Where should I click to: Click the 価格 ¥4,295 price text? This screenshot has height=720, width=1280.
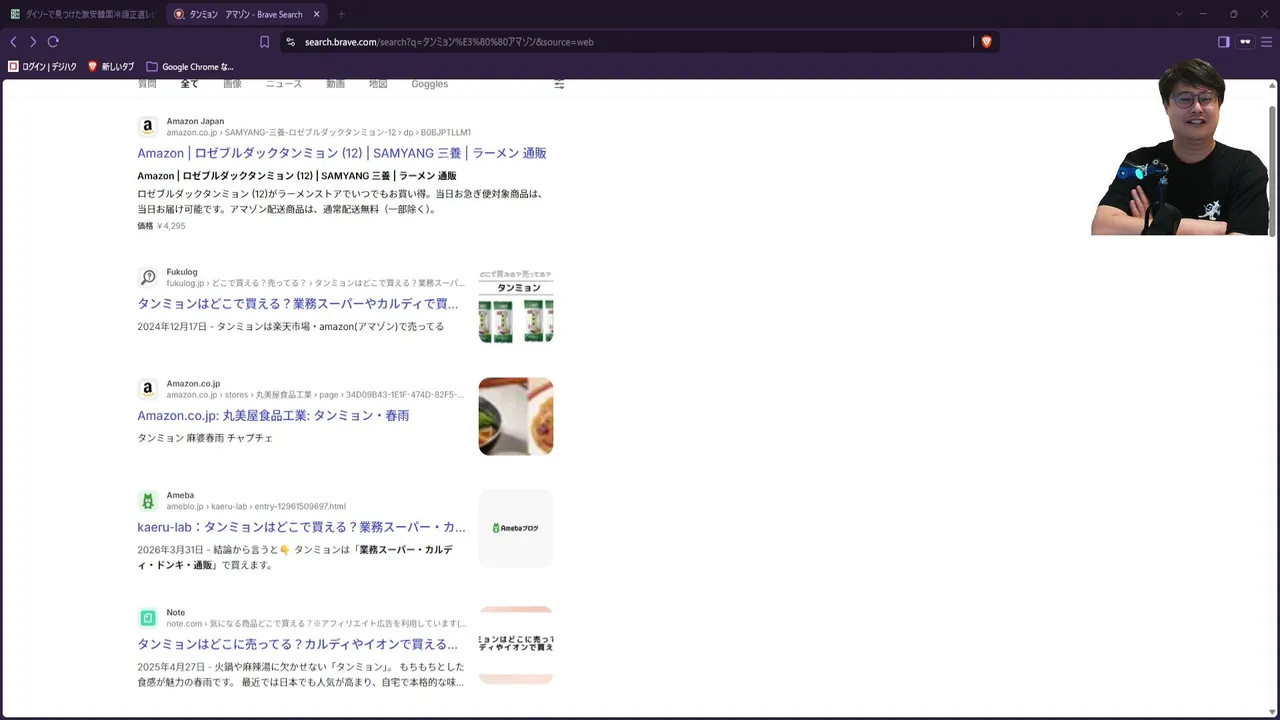161,226
